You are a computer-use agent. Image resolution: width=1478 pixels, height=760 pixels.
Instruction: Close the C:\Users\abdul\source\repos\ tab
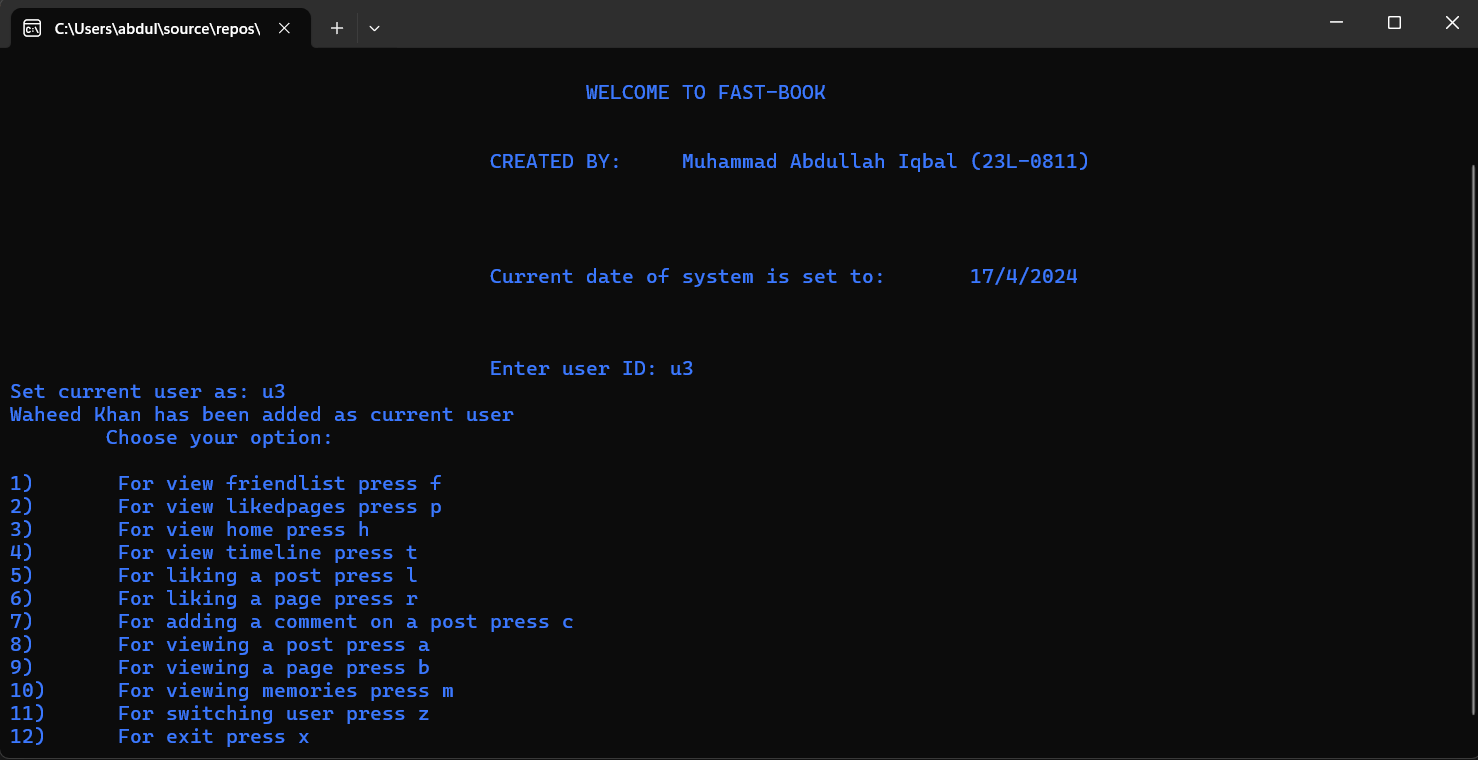(x=283, y=28)
